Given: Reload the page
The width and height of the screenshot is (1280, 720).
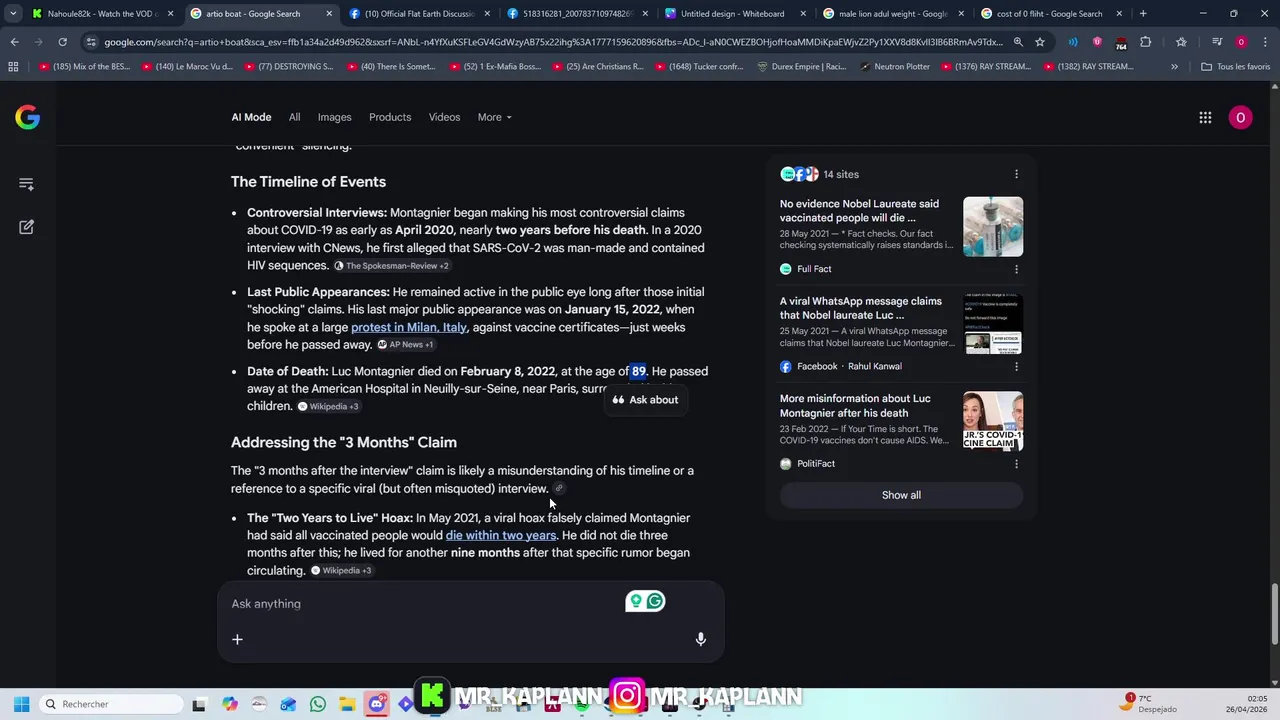Looking at the screenshot, I should (x=62, y=42).
